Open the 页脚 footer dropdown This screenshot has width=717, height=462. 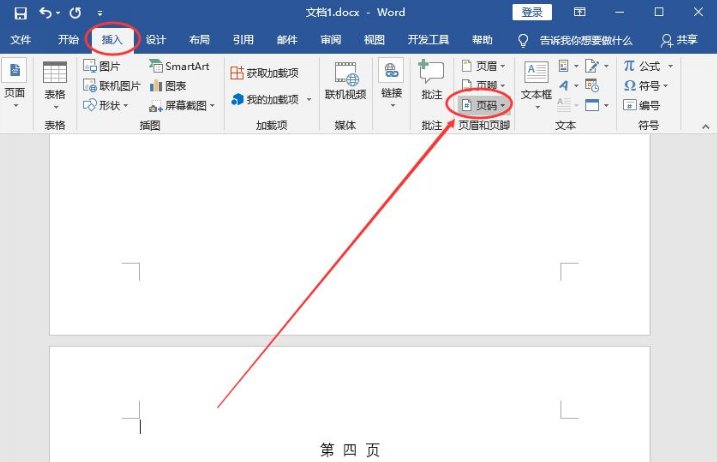pyautogui.click(x=483, y=85)
